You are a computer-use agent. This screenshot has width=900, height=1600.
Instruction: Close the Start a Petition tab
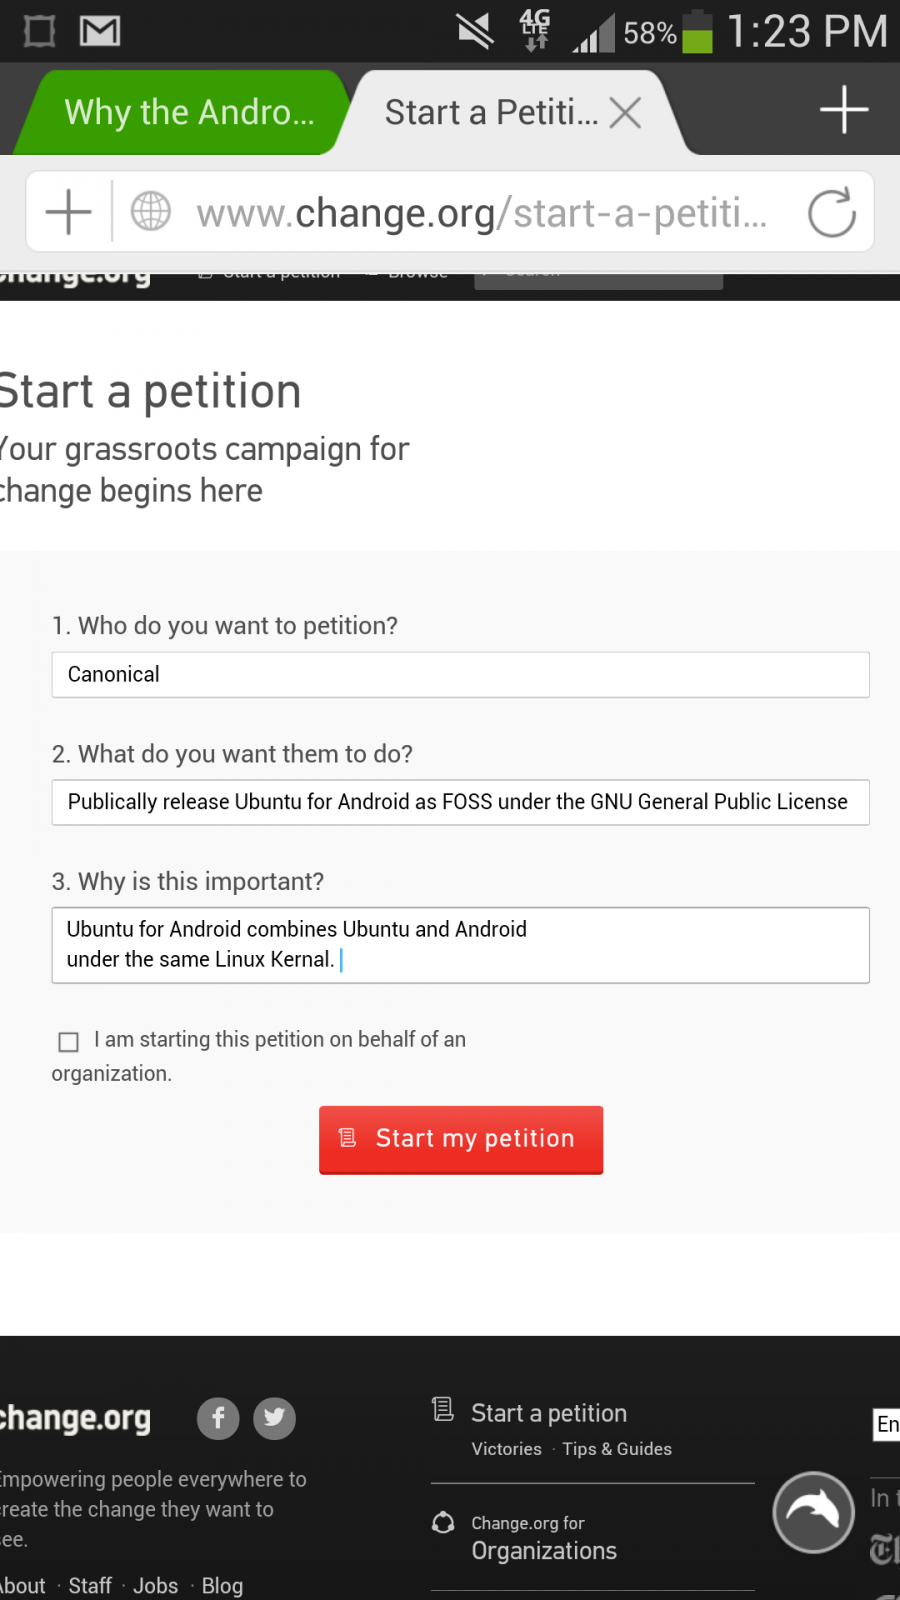pos(626,113)
